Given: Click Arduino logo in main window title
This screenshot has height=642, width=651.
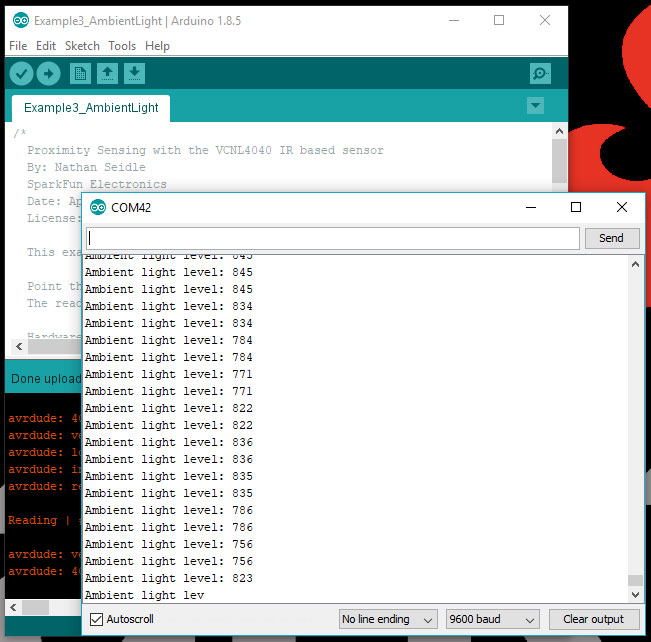Looking at the screenshot, I should (21, 20).
